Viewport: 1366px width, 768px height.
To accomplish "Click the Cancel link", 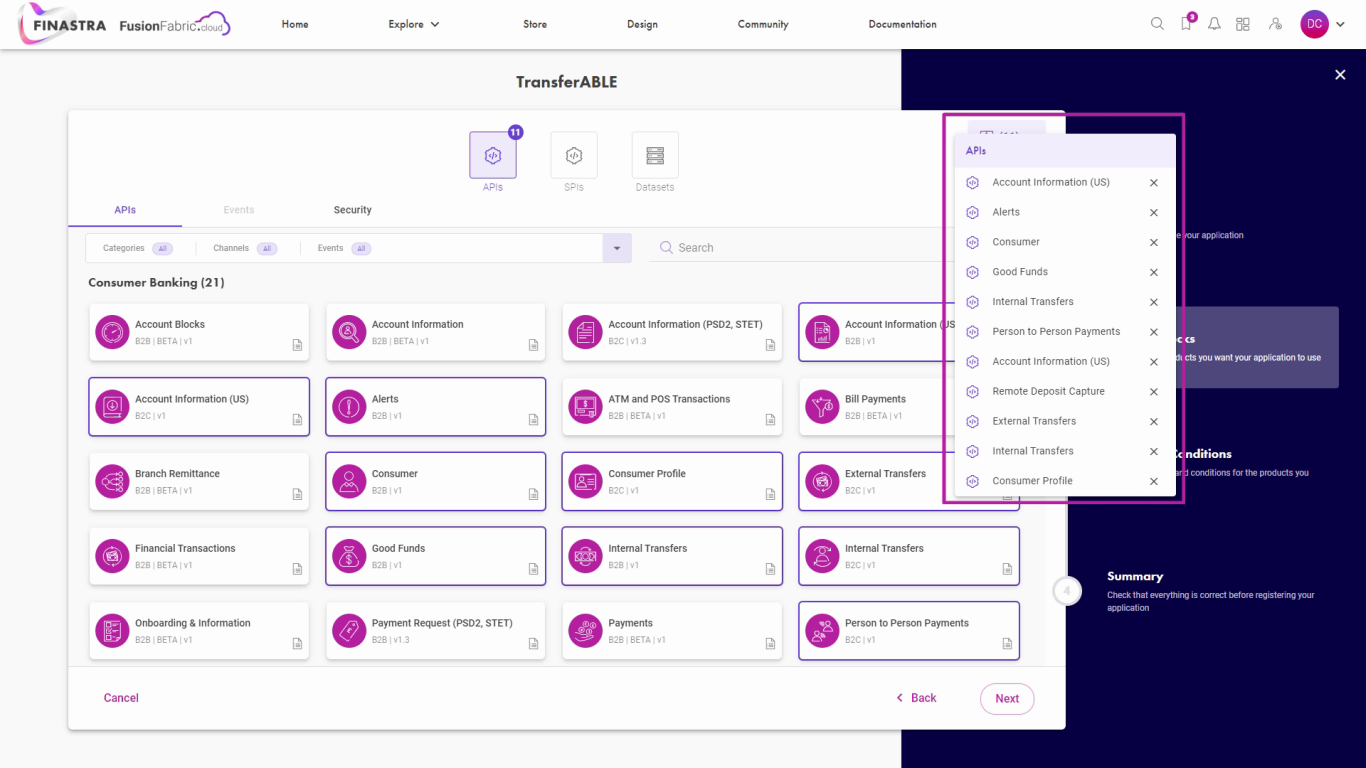I will [121, 698].
